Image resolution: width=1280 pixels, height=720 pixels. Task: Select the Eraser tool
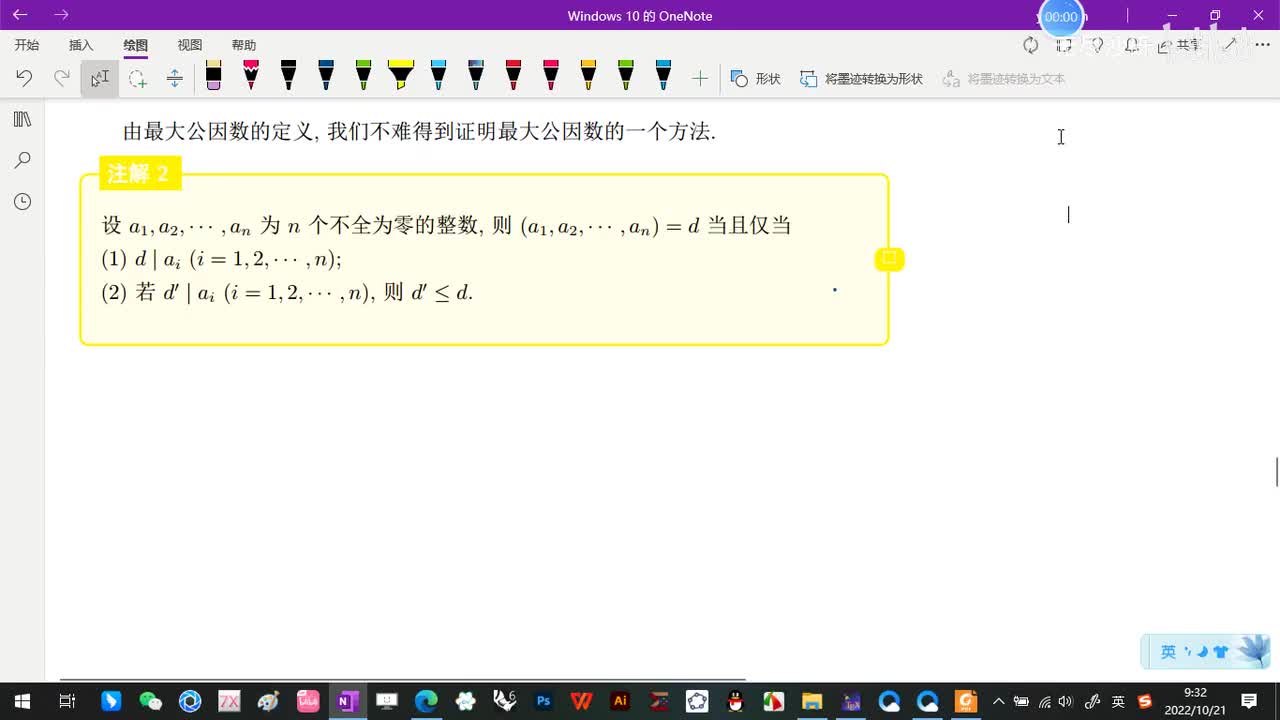click(x=213, y=75)
